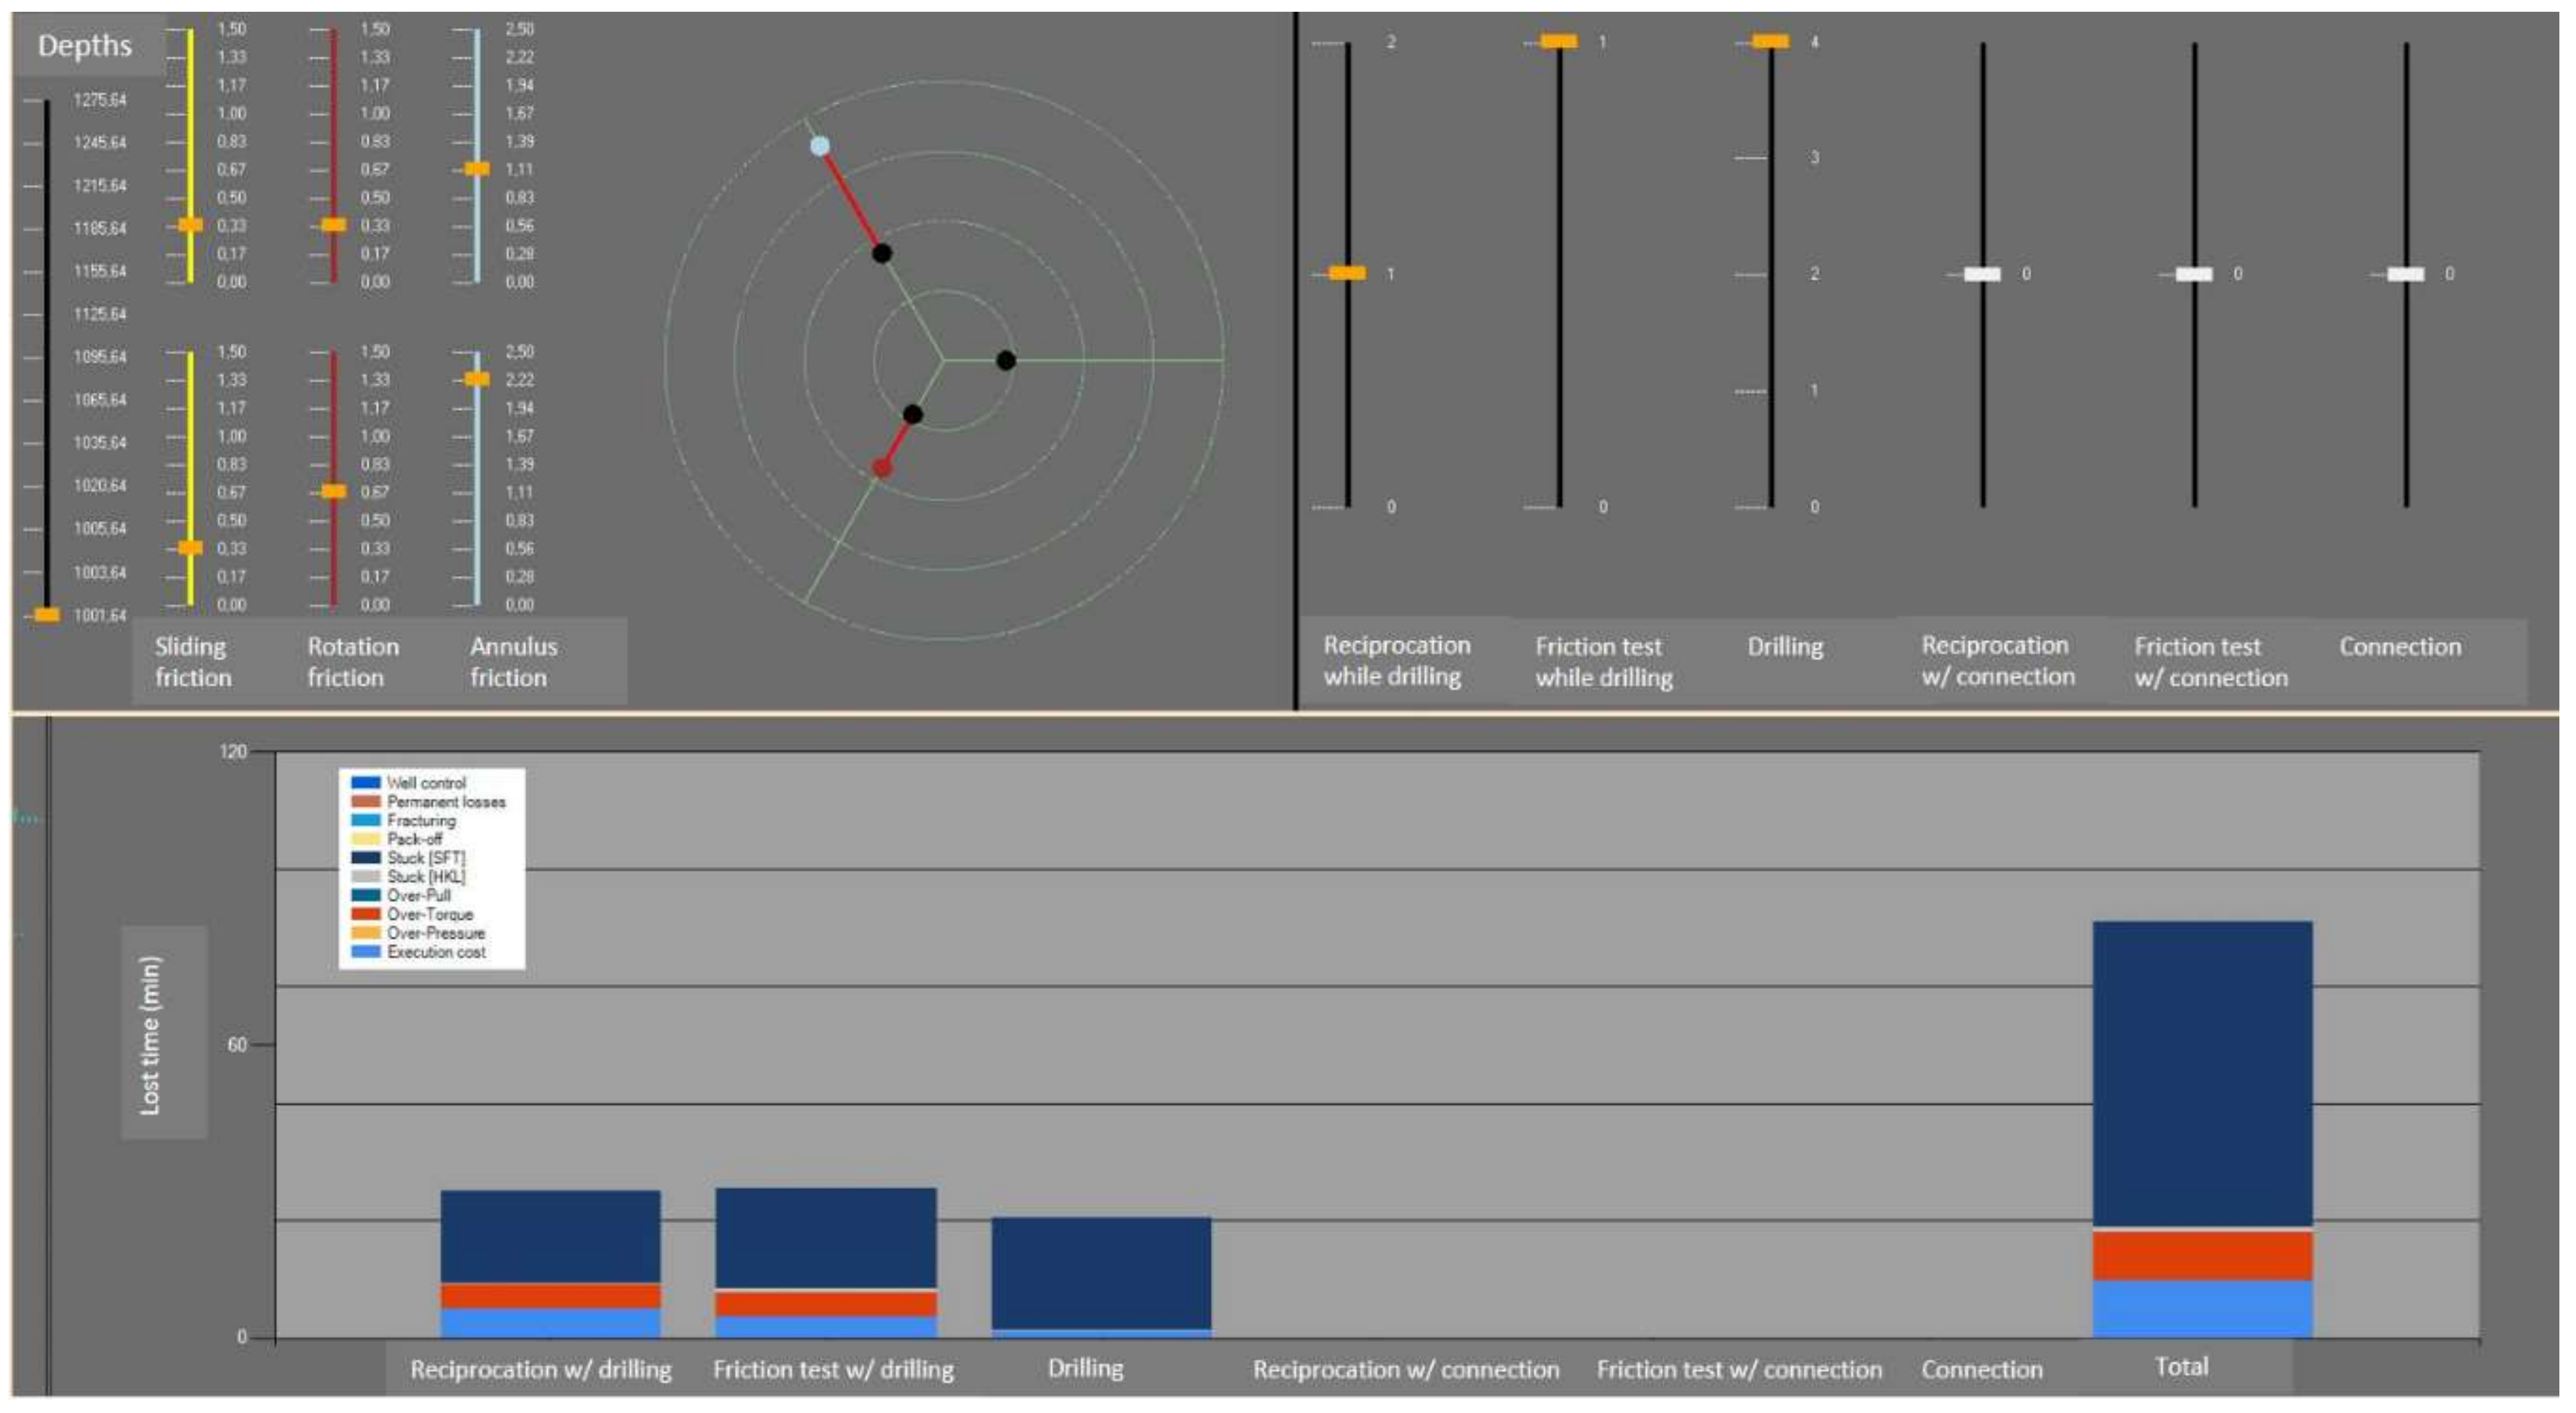This screenshot has height=1413, width=2576.
Task: Click Stuck [SFT] legend color swatch
Action: coord(366,857)
